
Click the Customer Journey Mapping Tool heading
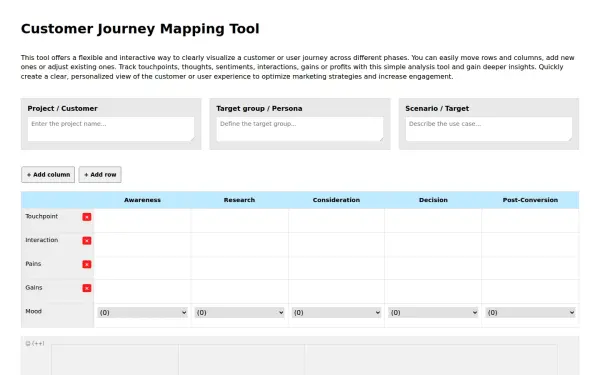140,29
